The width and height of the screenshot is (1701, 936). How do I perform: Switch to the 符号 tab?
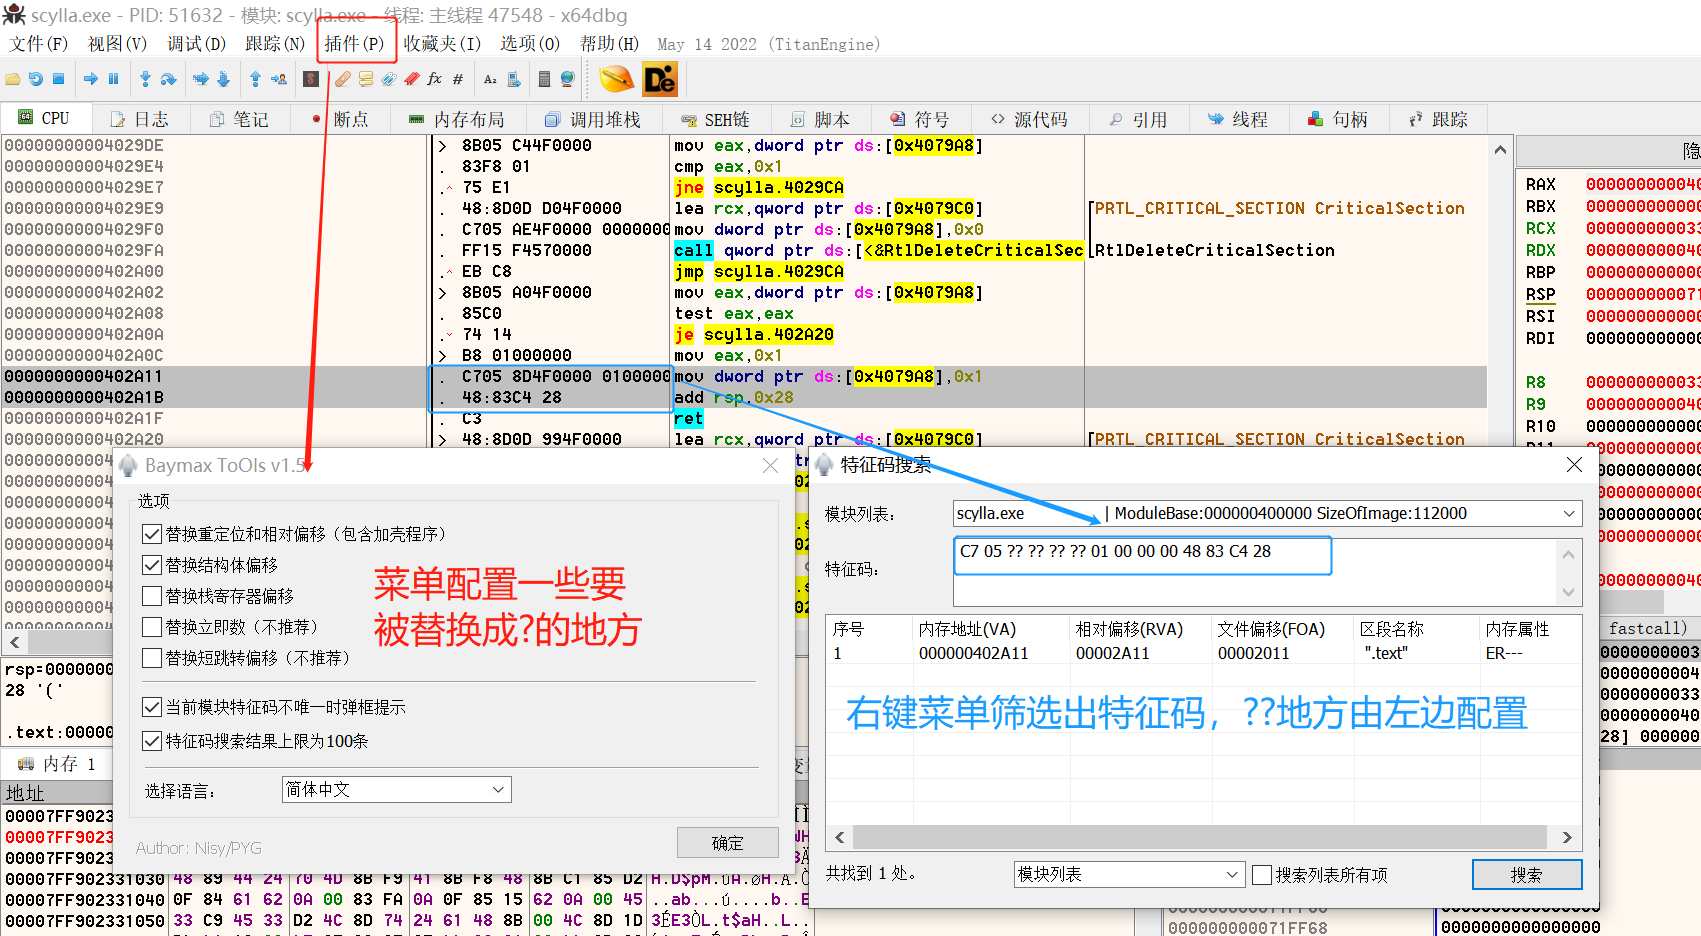click(920, 119)
